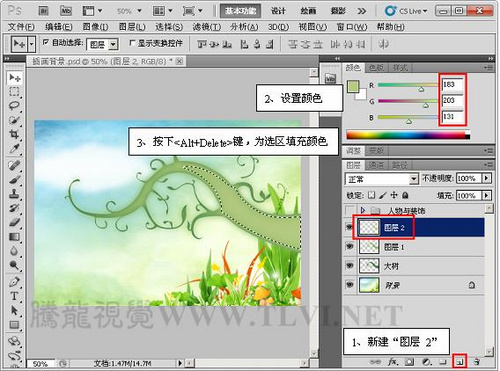Toggle the 自动选择 checkbox
This screenshot has height=371, width=500.
tap(46, 42)
